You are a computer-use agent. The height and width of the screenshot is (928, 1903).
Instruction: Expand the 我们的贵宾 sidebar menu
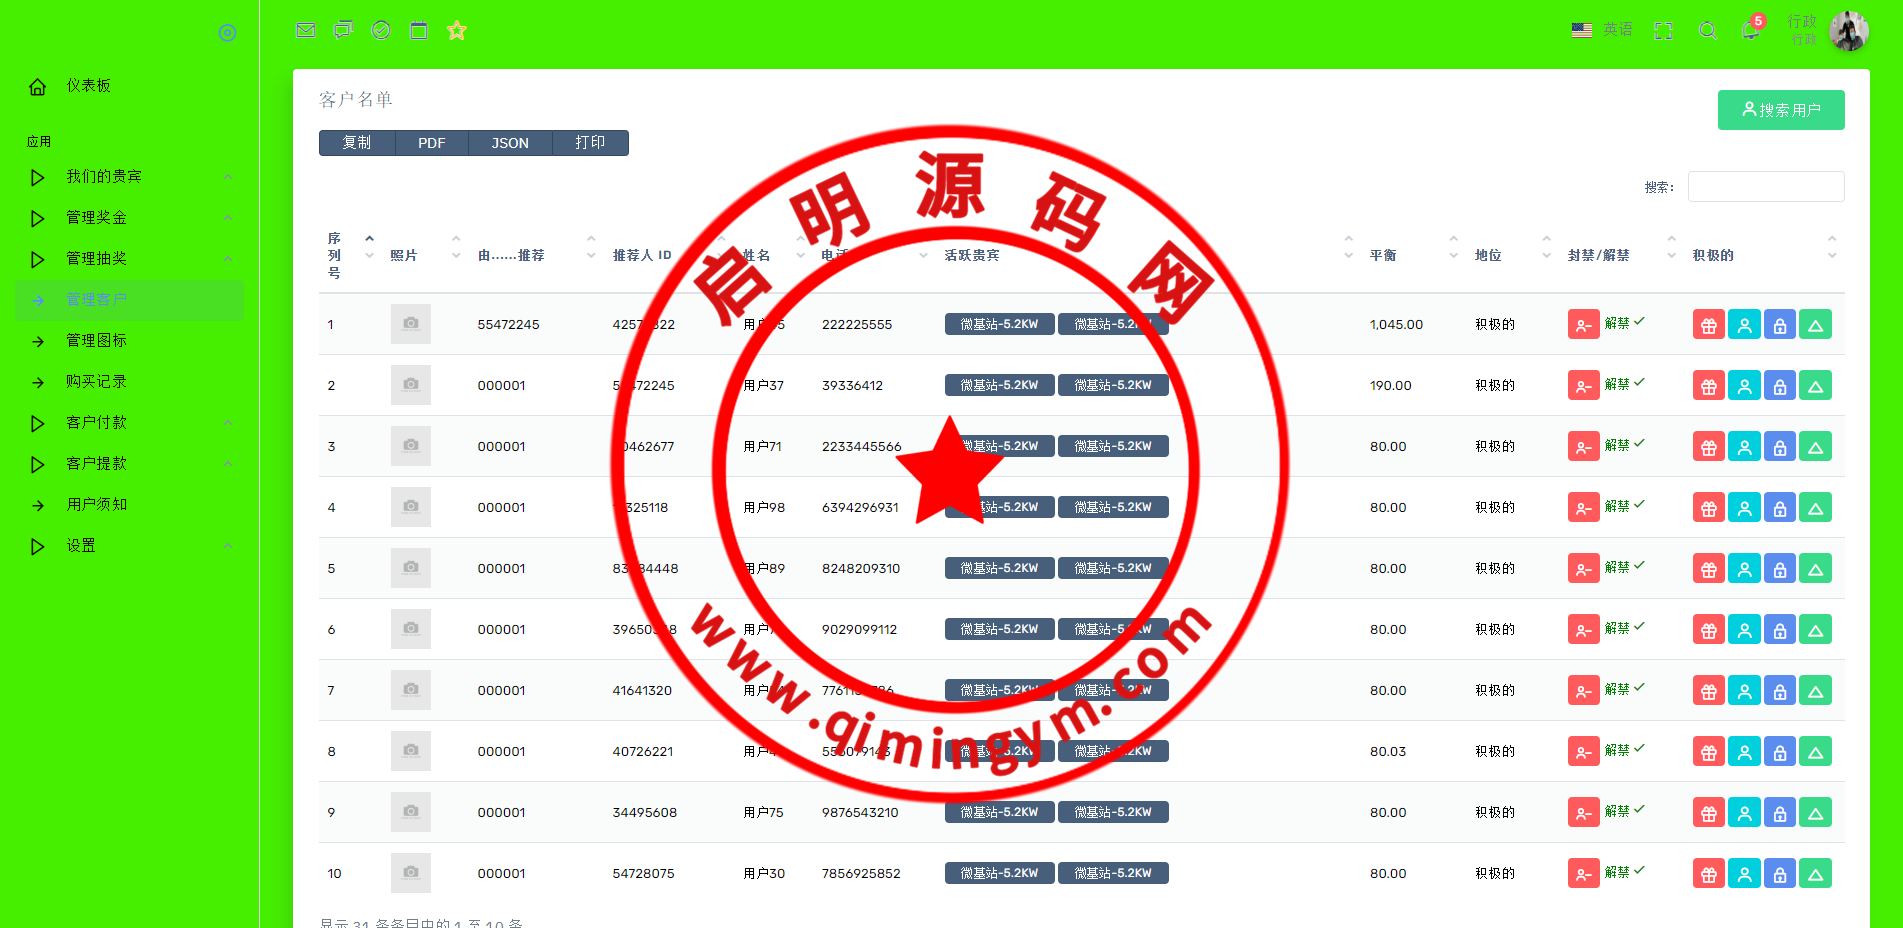104,177
